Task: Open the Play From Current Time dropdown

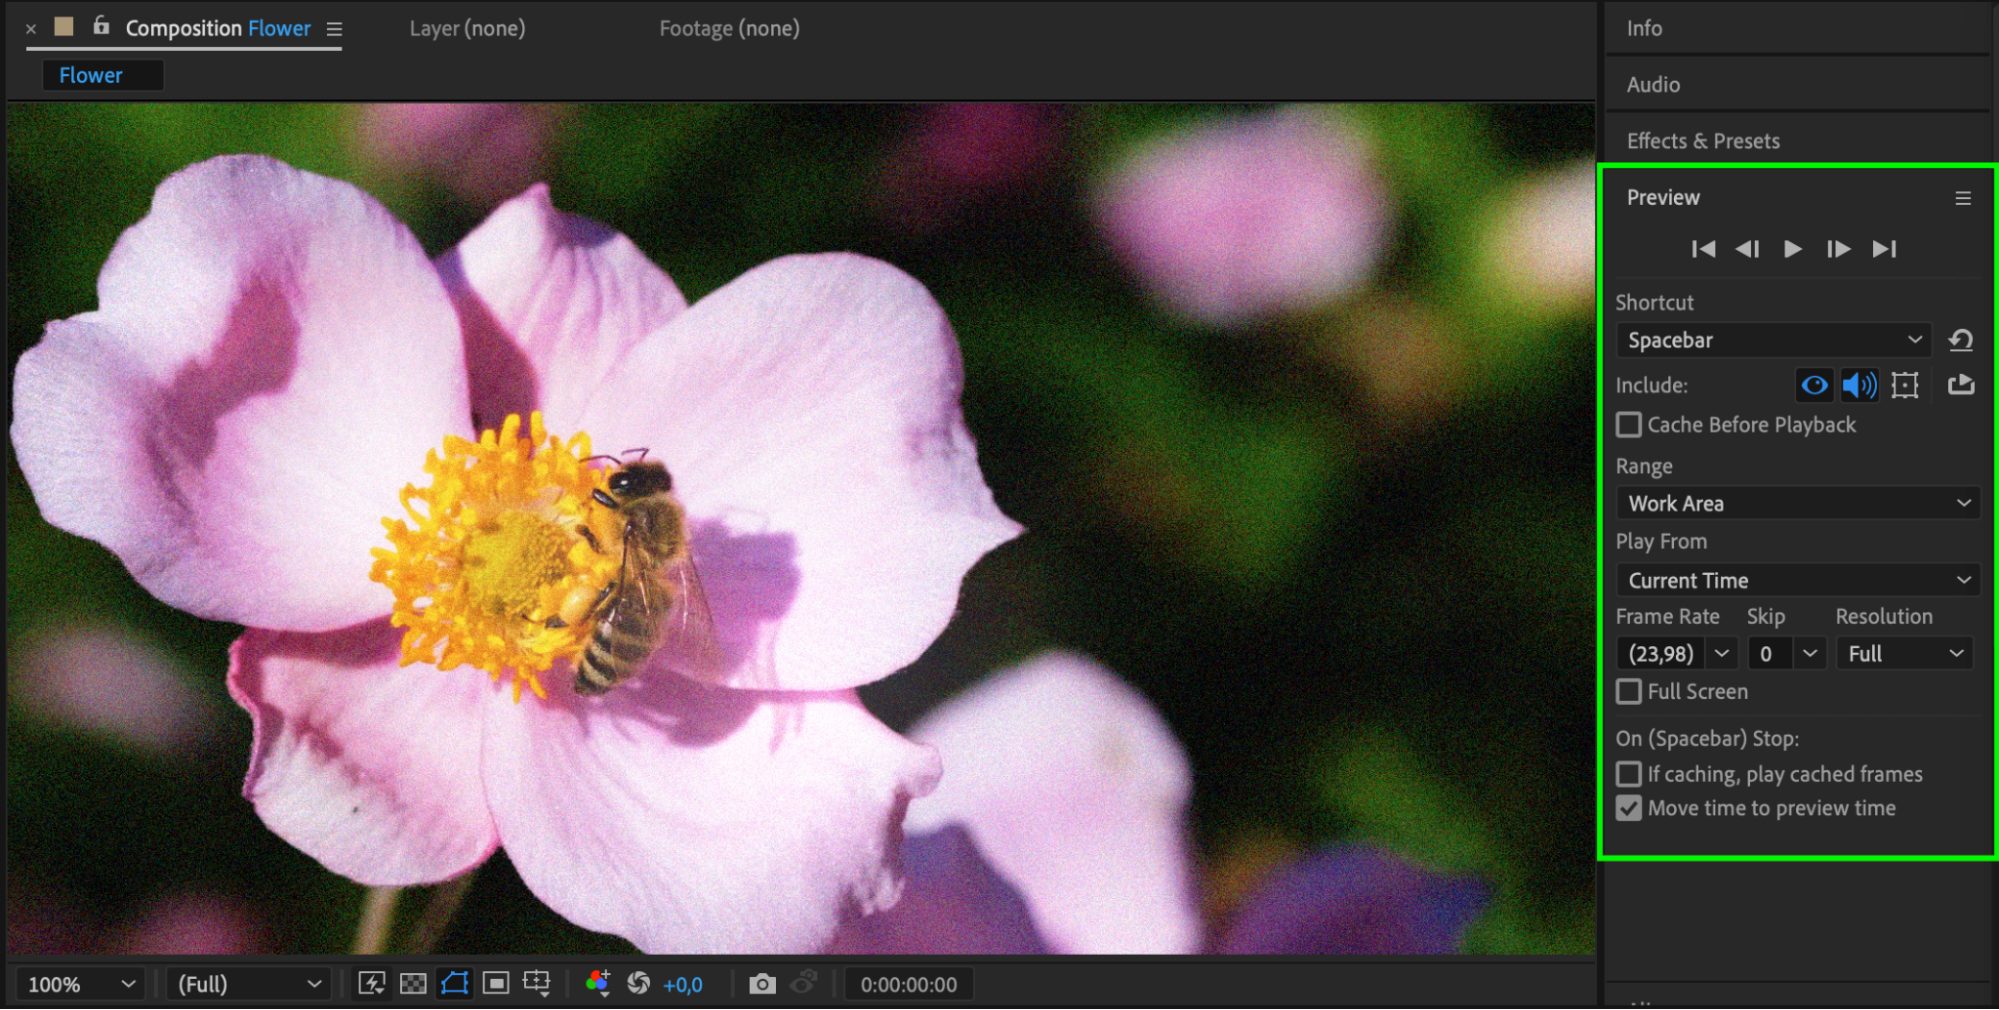Action: coord(1797,580)
